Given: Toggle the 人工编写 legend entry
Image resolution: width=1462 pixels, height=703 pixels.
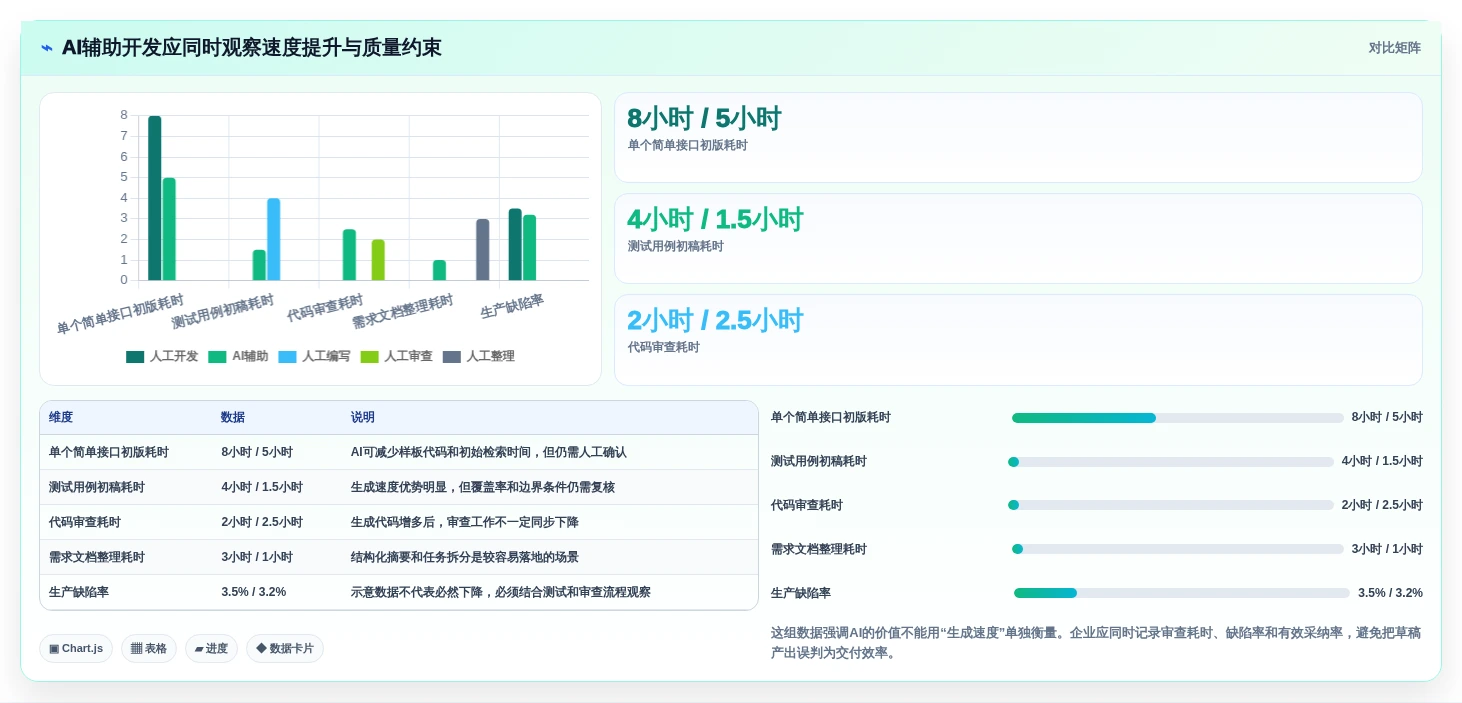Looking at the screenshot, I should [x=314, y=356].
